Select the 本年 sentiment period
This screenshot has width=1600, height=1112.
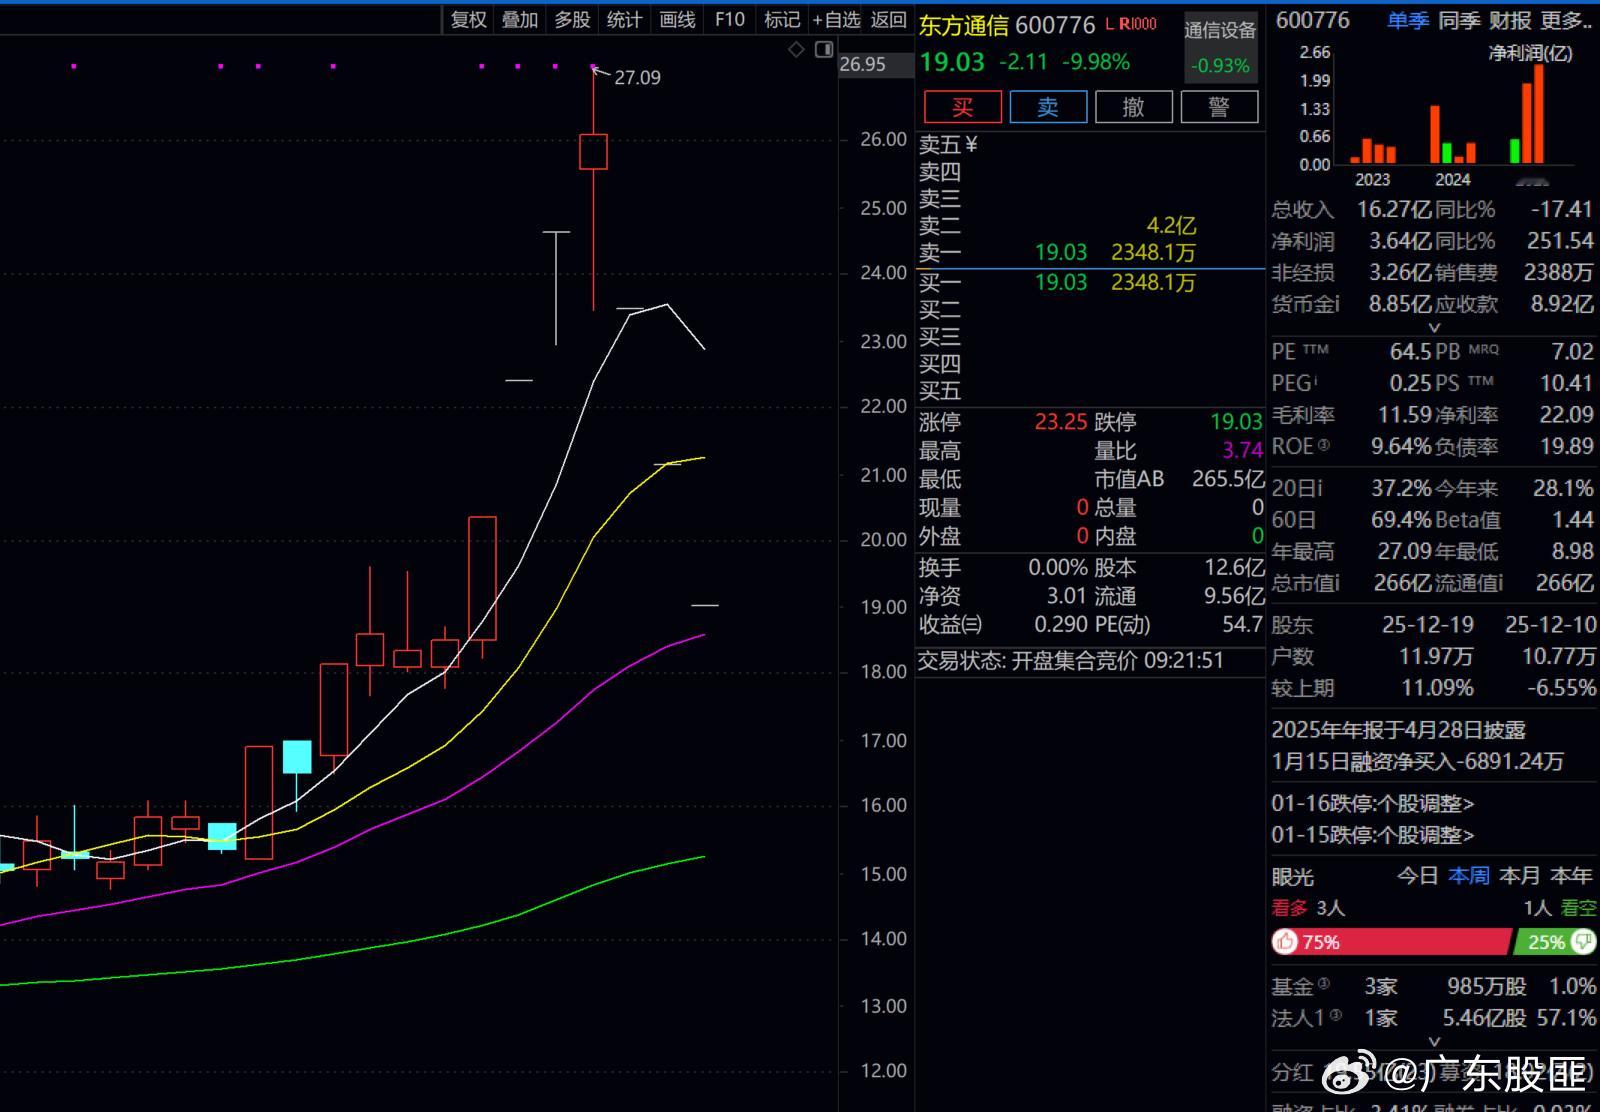coord(1571,876)
